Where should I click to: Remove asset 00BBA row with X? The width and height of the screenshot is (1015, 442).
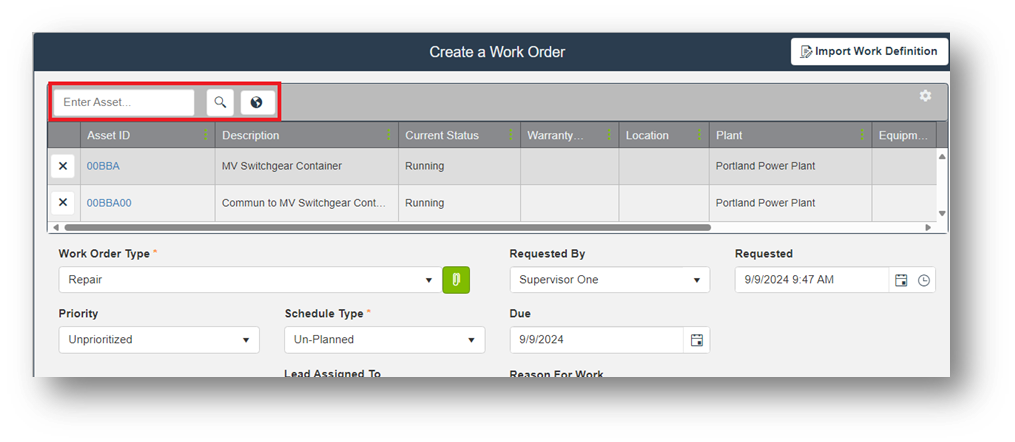[63, 166]
